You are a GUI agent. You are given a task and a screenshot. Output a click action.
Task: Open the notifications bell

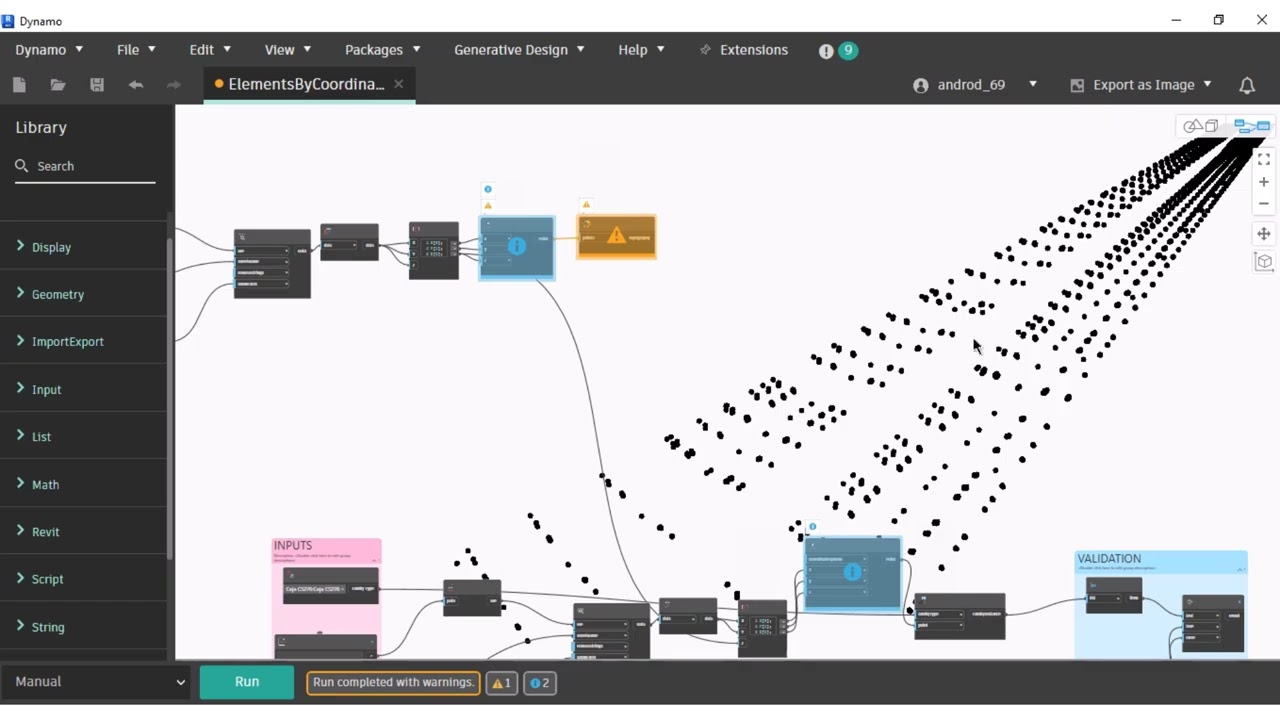(1247, 85)
